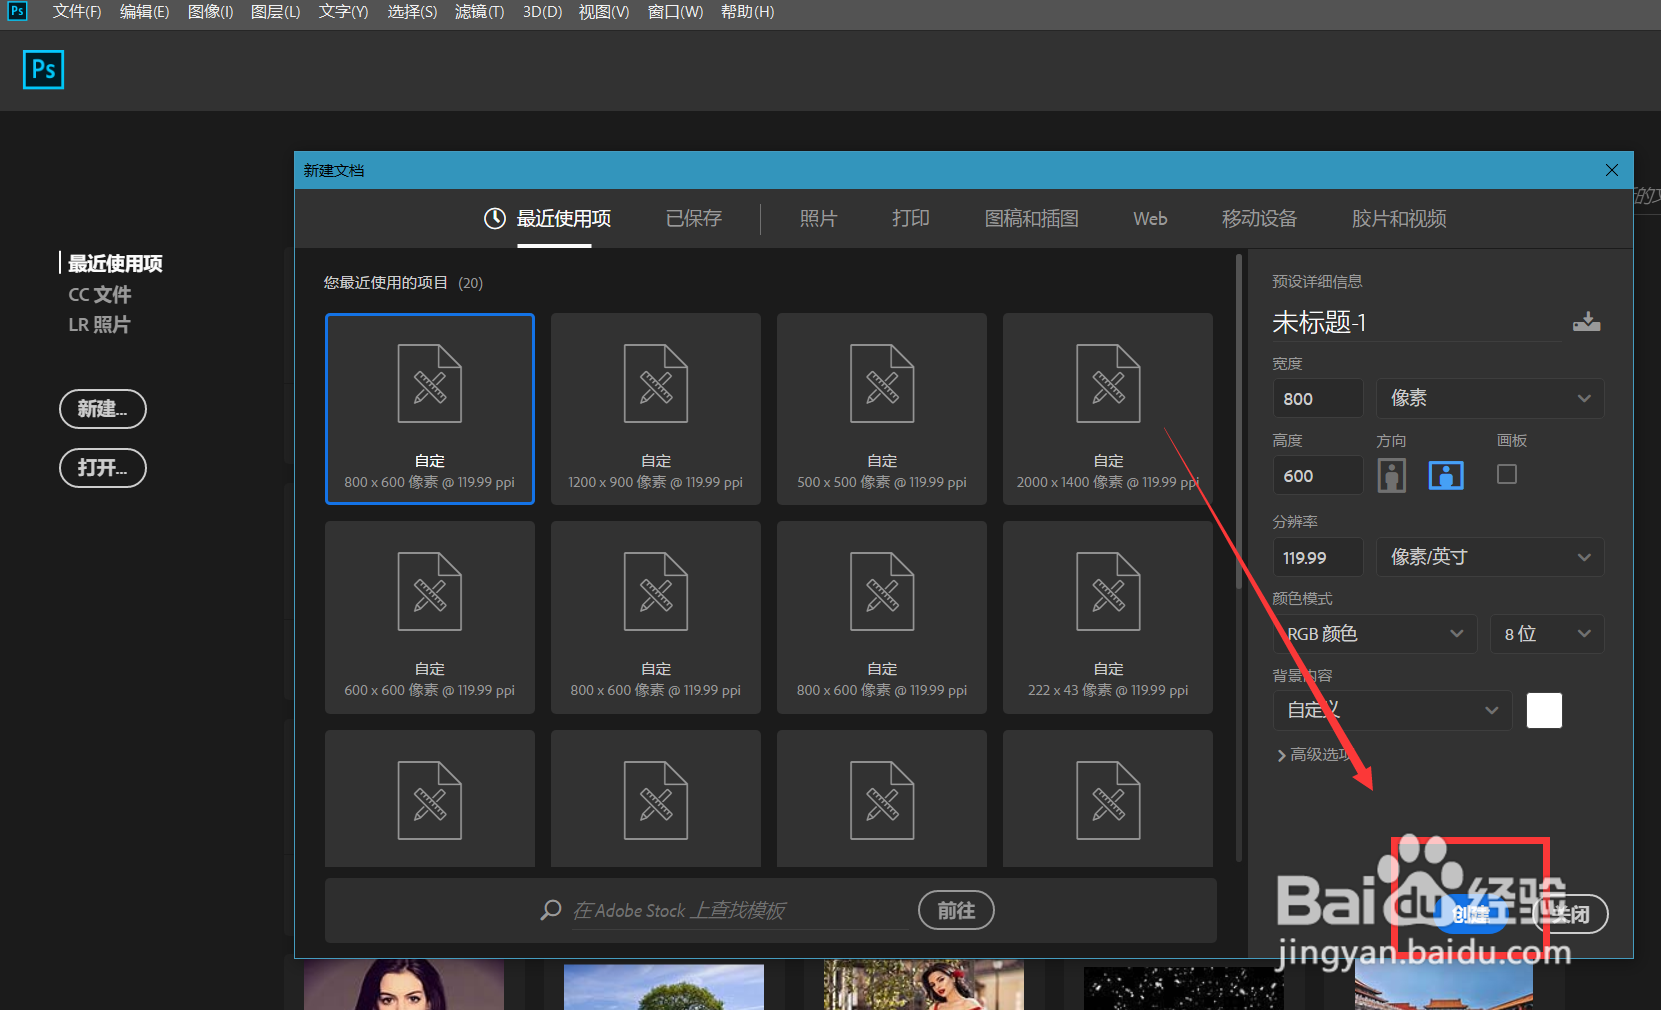1661x1010 pixels.
Task: Select the 1200 x 900 像素 preset
Action: point(656,409)
